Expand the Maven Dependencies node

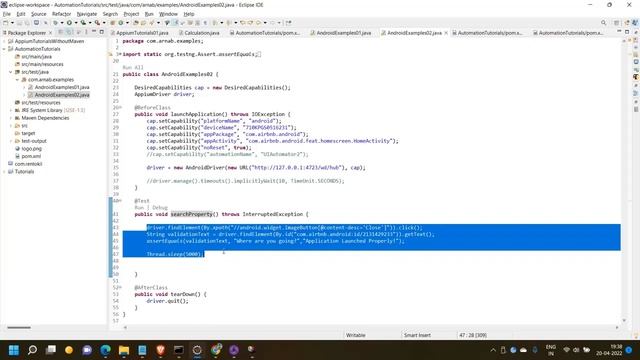click(11, 118)
